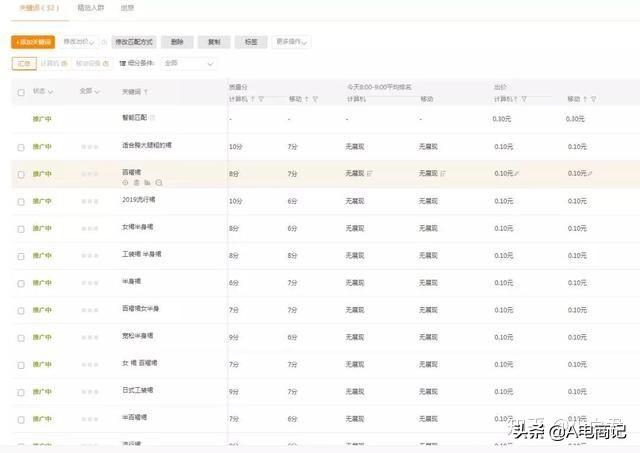Click icon beside 计算机 无展现 in highlighted row
This screenshot has height=453, width=640.
370,174
